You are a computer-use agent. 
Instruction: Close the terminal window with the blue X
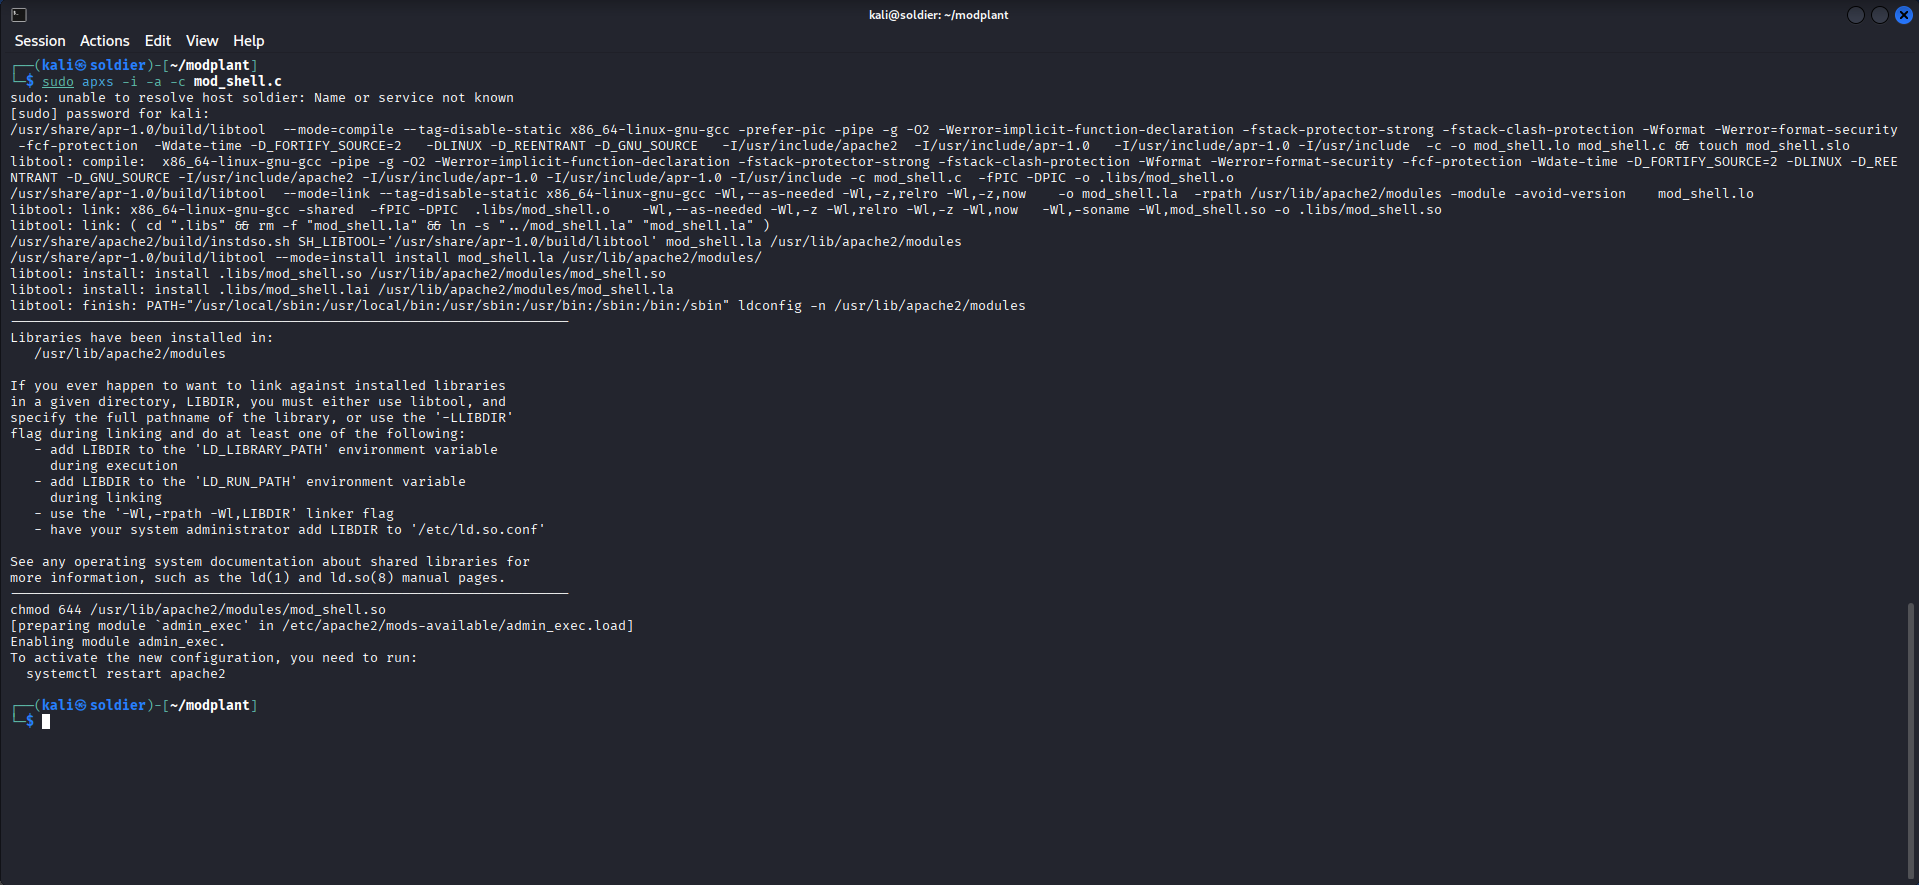1904,15
